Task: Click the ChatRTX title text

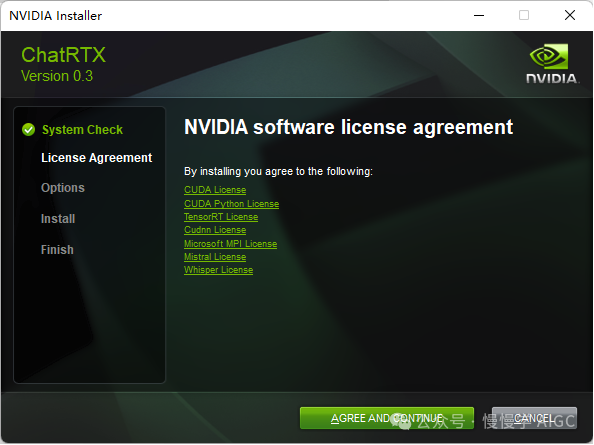Action: [63, 55]
